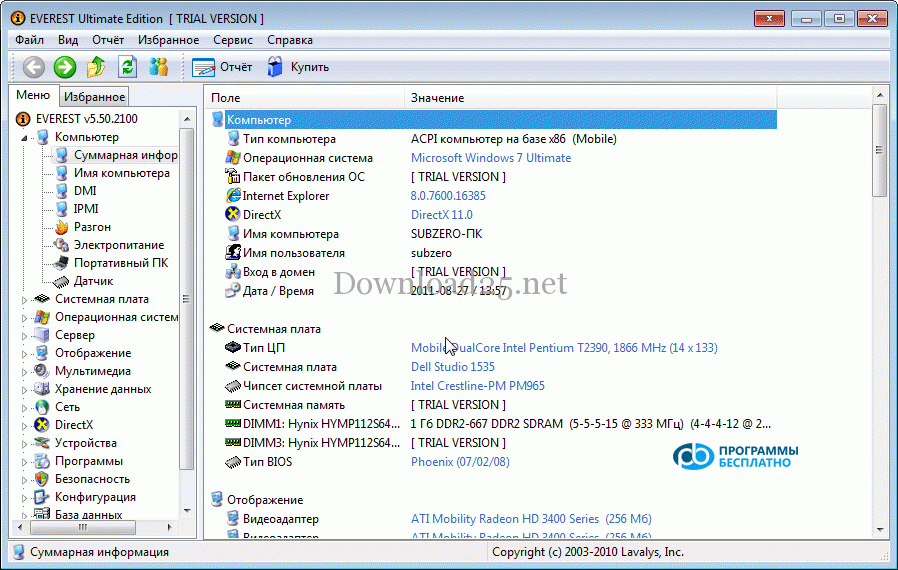Expand the Сеть tree node

[24, 408]
